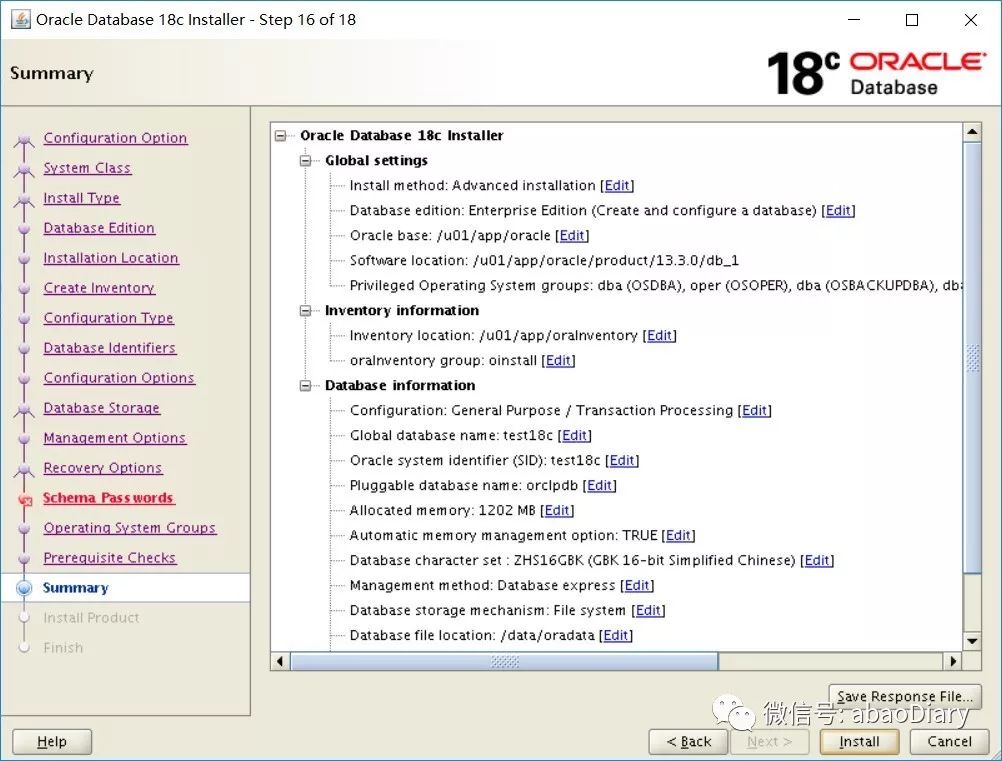Open the Recovery Options step
The height and width of the screenshot is (761, 1002).
[x=102, y=468]
